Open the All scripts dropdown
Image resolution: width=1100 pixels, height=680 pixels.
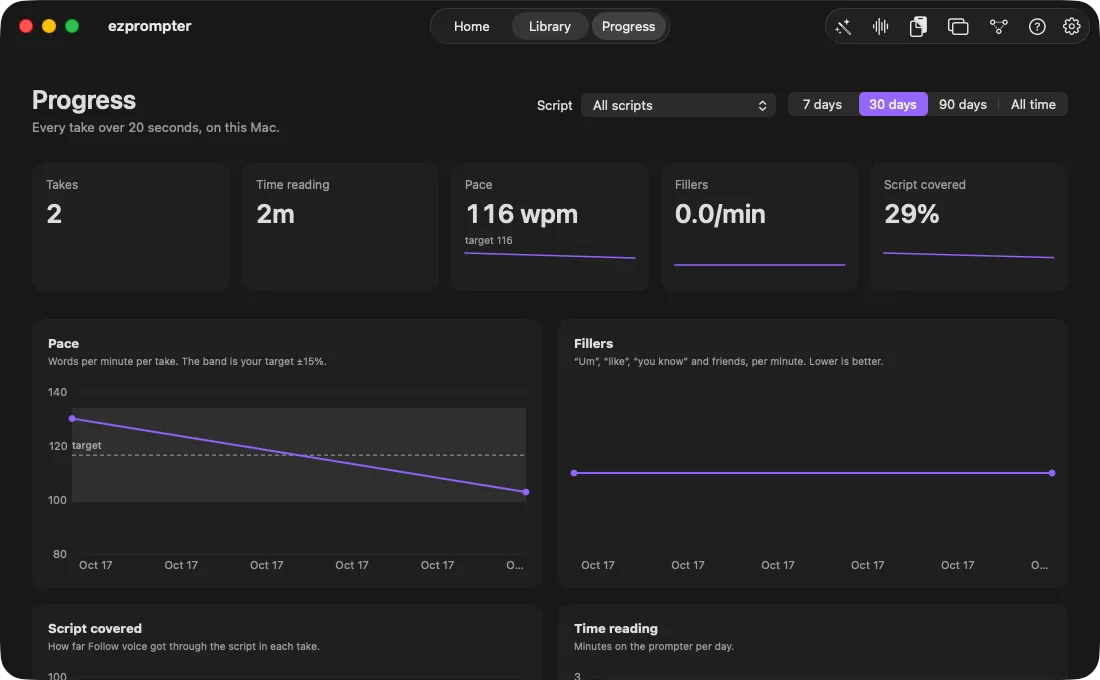click(678, 105)
